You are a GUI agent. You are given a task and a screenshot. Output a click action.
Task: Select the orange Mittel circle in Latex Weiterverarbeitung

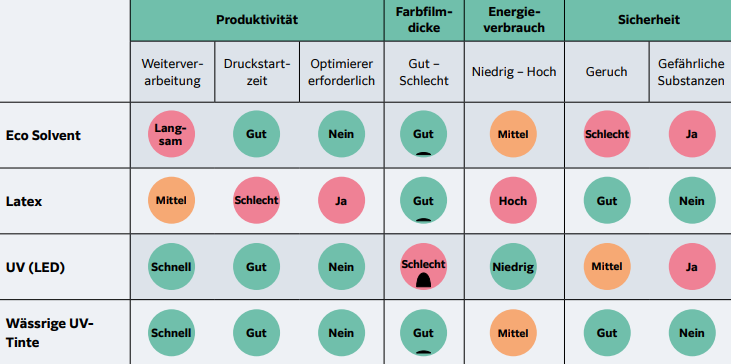tap(172, 200)
